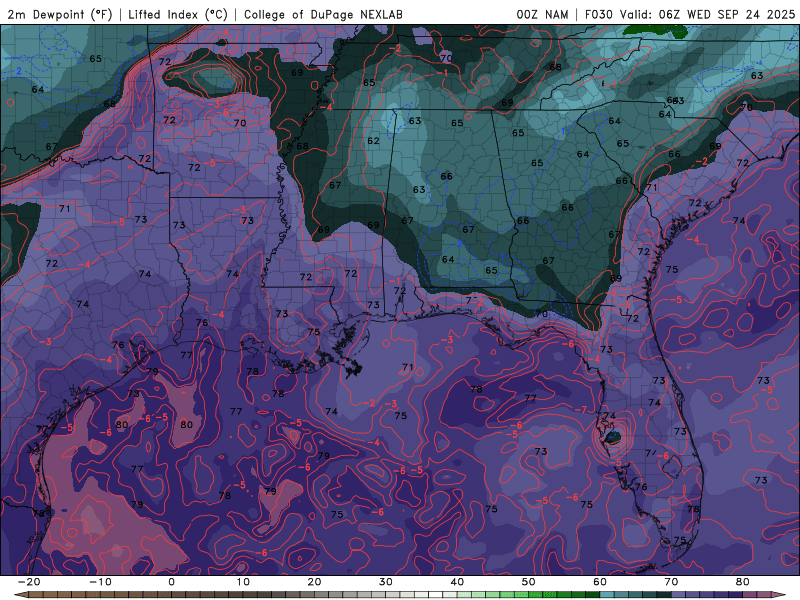Click the "80" color scale label

[x=743, y=582]
